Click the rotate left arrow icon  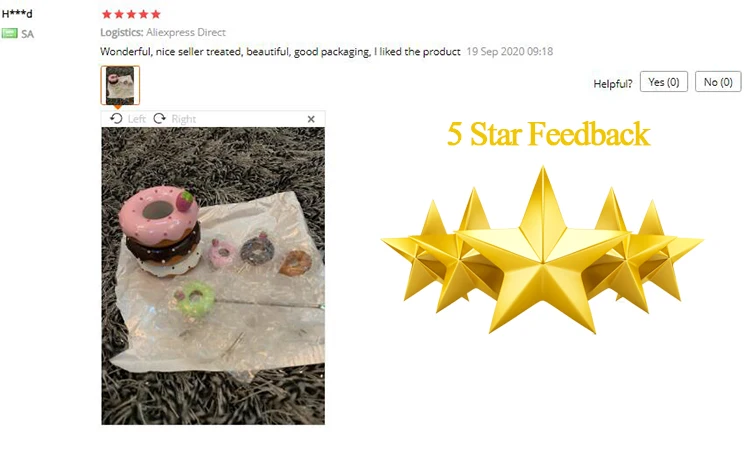[116, 119]
